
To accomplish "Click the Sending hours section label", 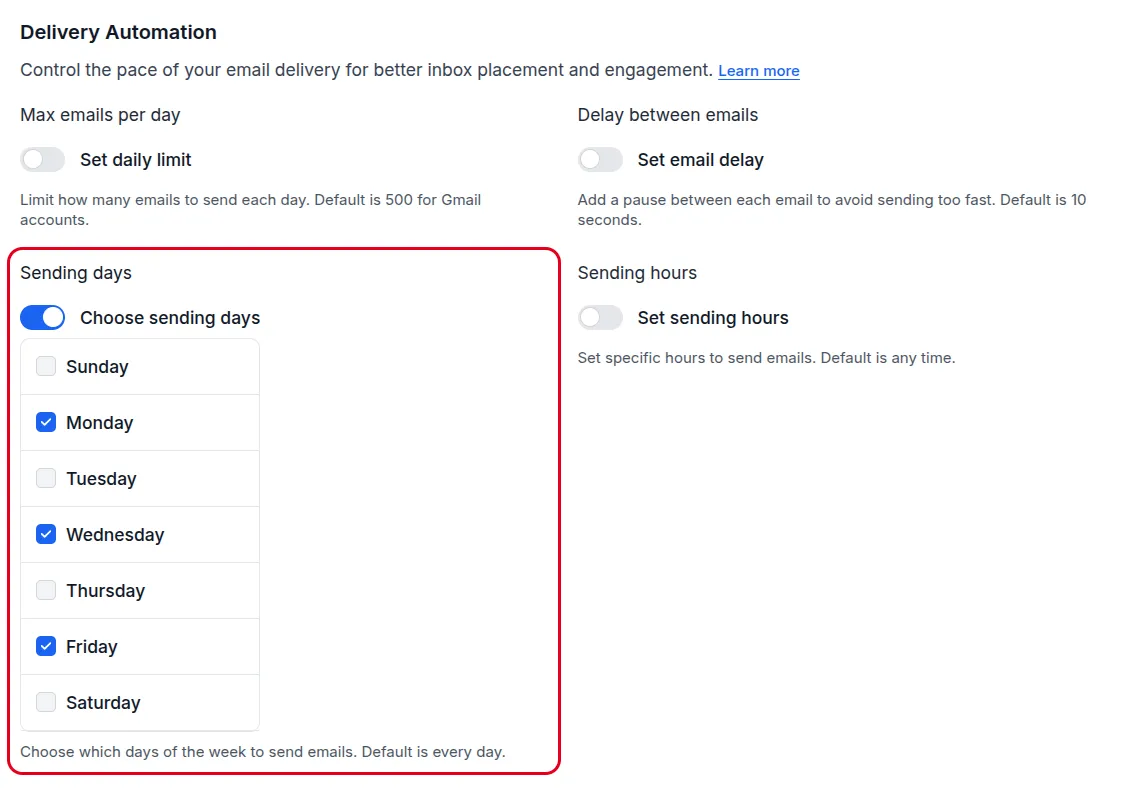I will [x=637, y=273].
